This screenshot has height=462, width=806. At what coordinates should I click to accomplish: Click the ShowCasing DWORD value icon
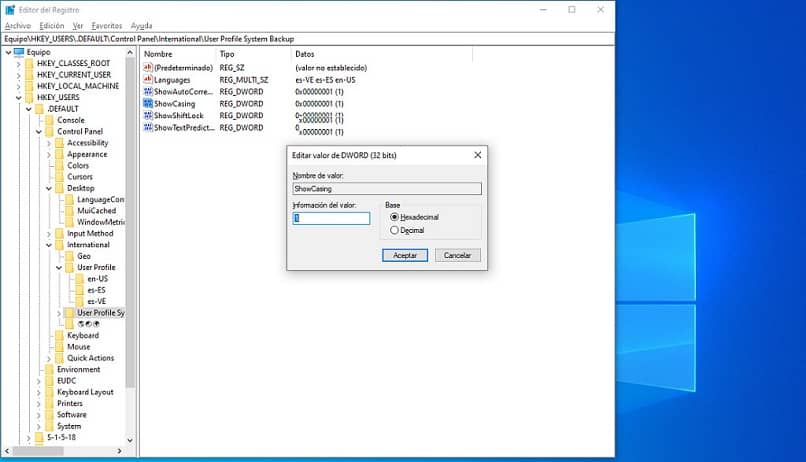[x=148, y=103]
